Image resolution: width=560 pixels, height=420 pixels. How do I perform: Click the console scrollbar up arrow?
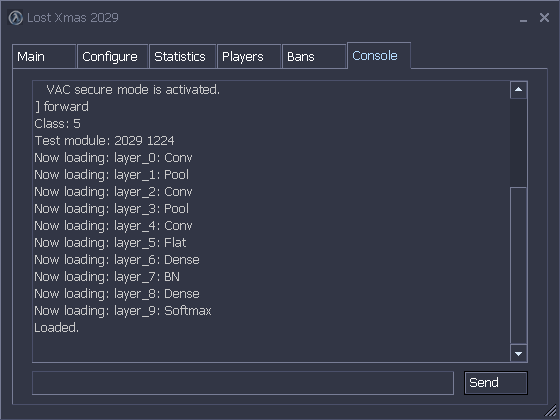(x=519, y=90)
